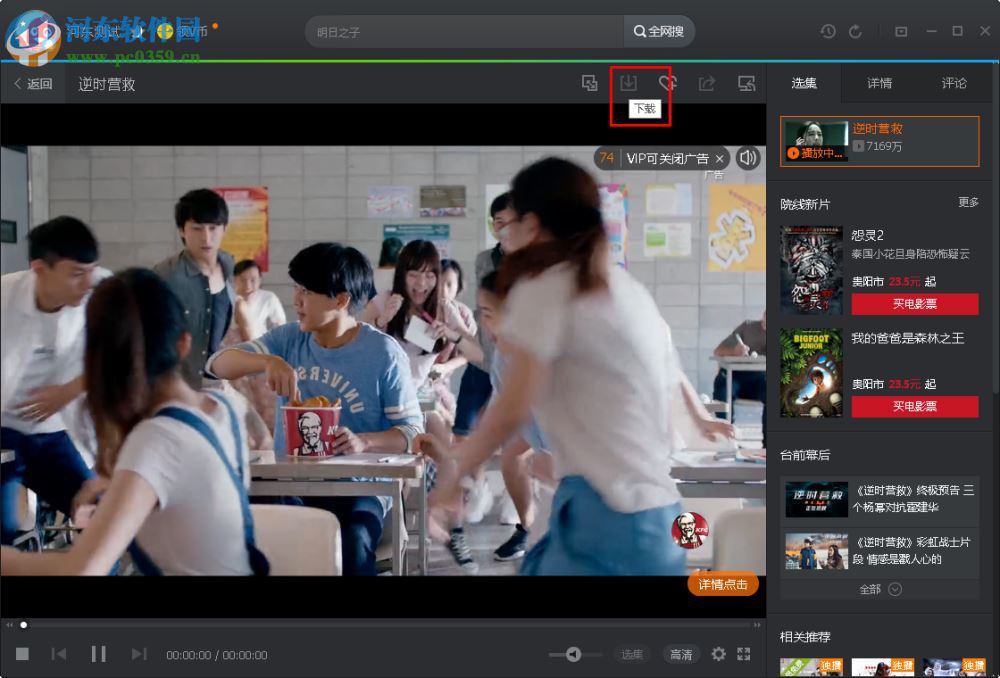Open the watch history clock icon
Viewport: 1000px width, 678px height.
click(828, 32)
